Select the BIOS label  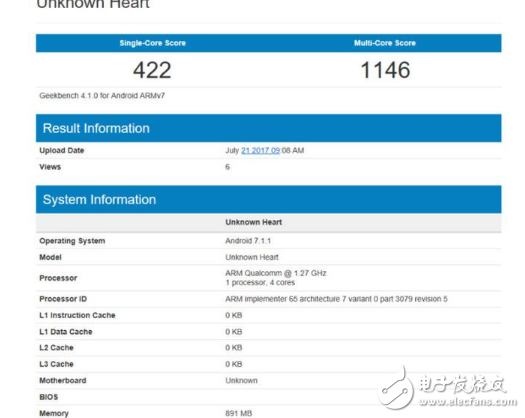[49, 397]
